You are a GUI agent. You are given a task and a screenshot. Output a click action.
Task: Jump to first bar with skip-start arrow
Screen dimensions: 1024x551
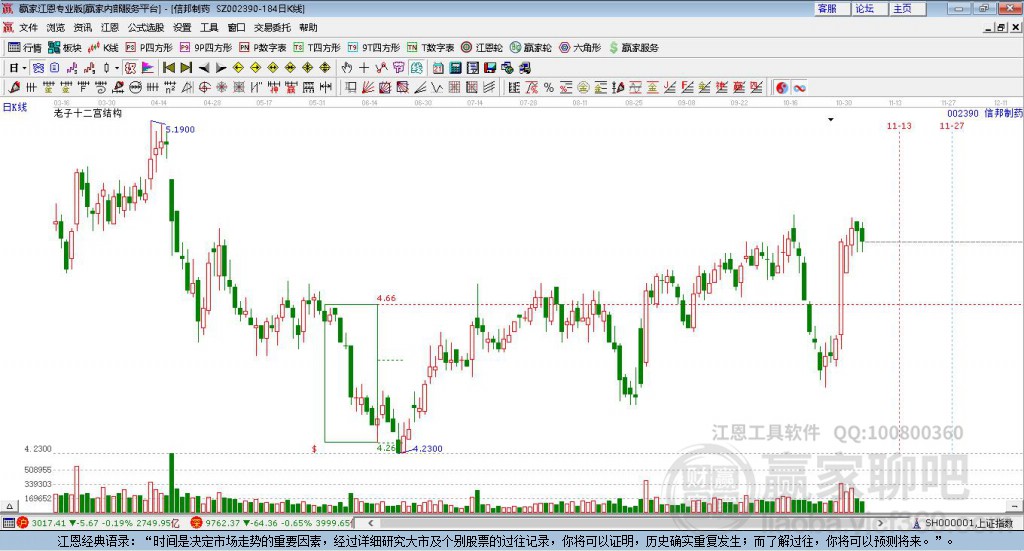click(x=168, y=68)
